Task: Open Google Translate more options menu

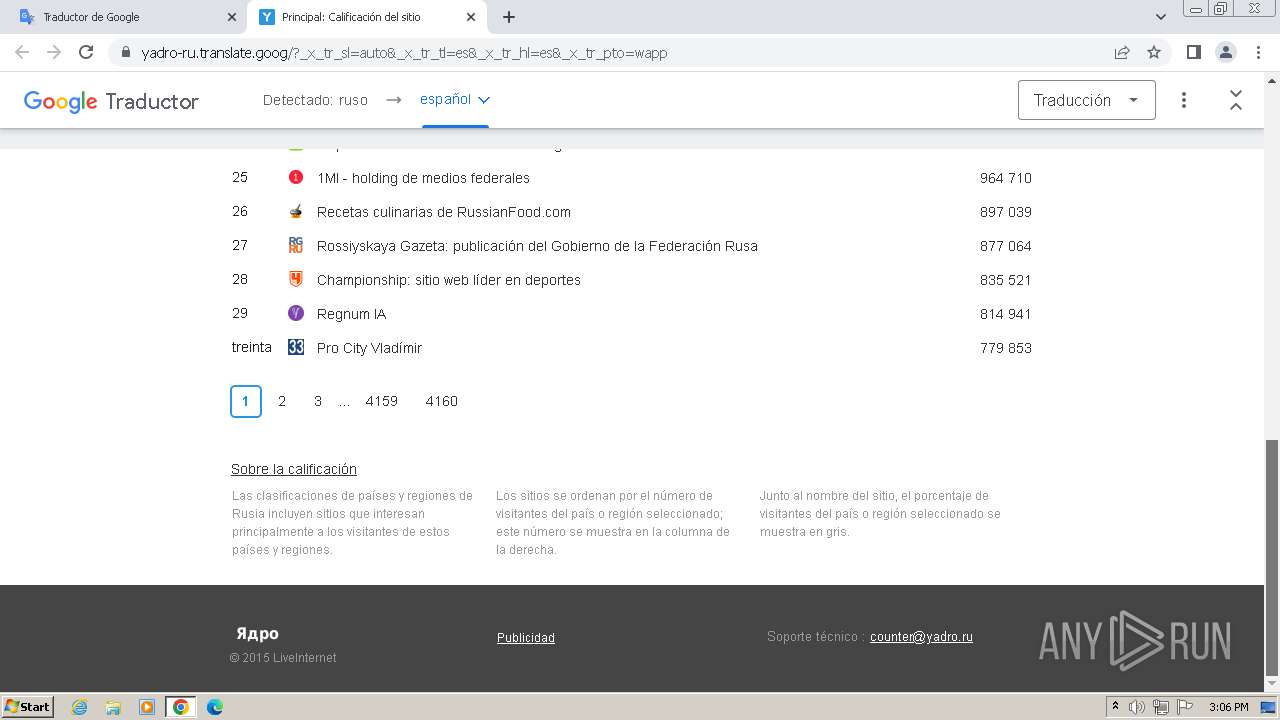Action: (1184, 100)
